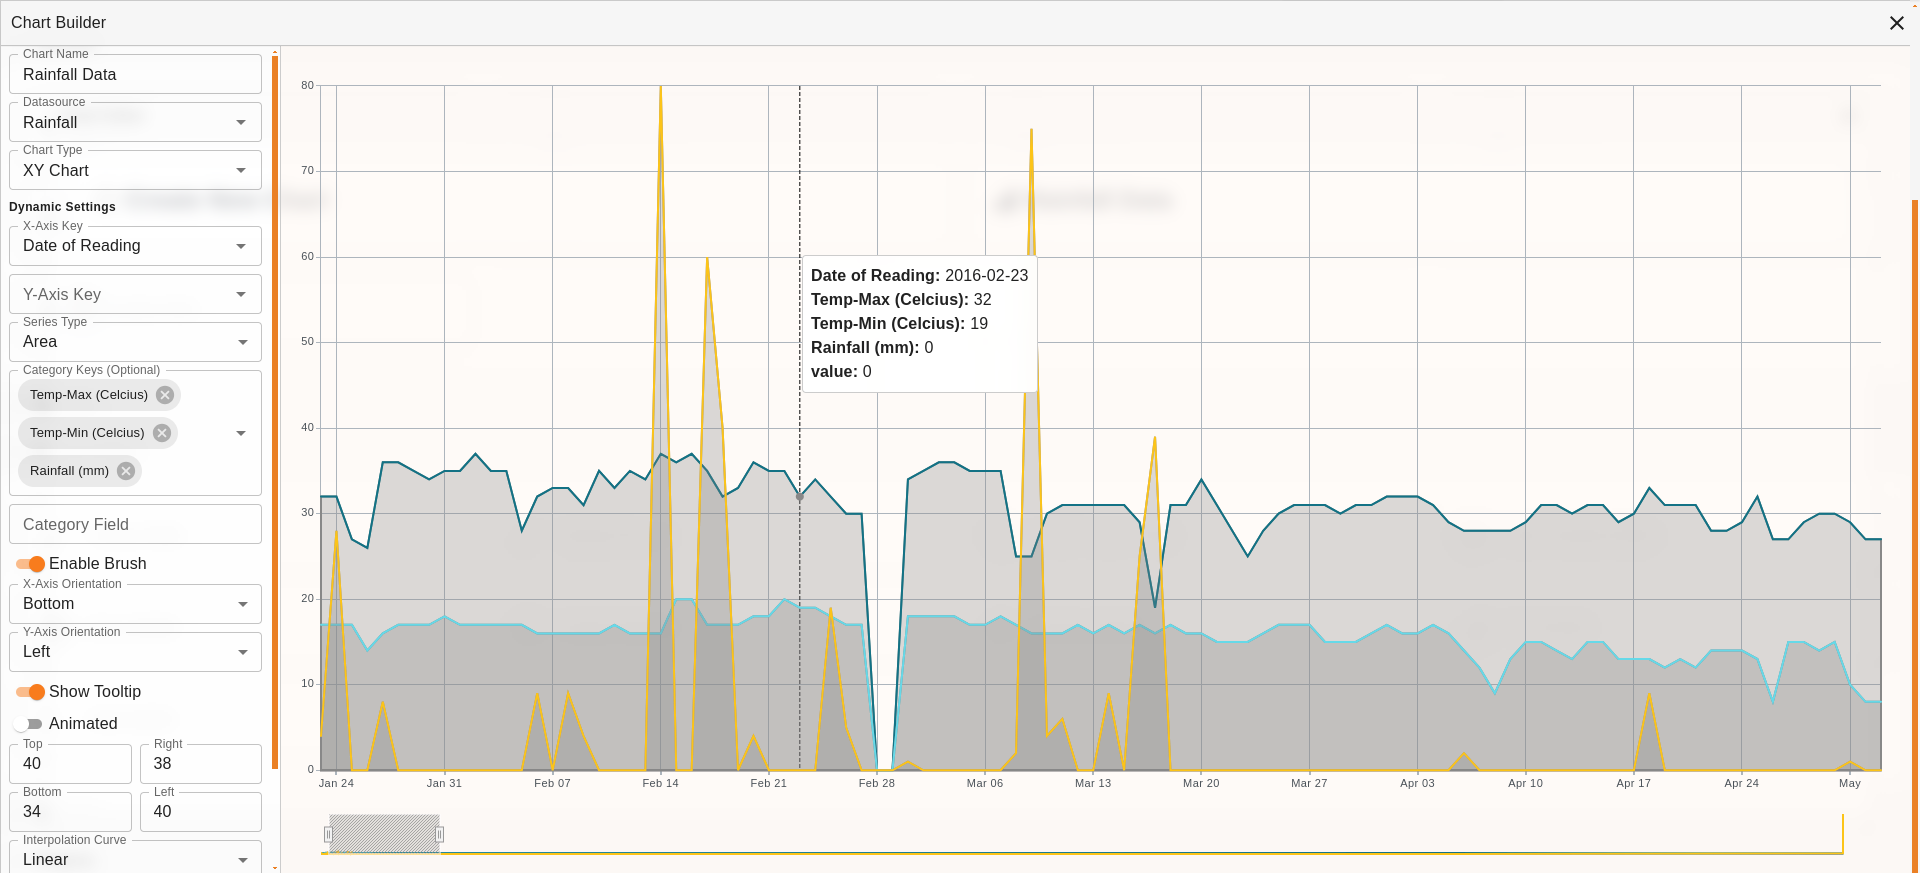
Task: Click the hatched brush selection area
Action: click(x=384, y=834)
